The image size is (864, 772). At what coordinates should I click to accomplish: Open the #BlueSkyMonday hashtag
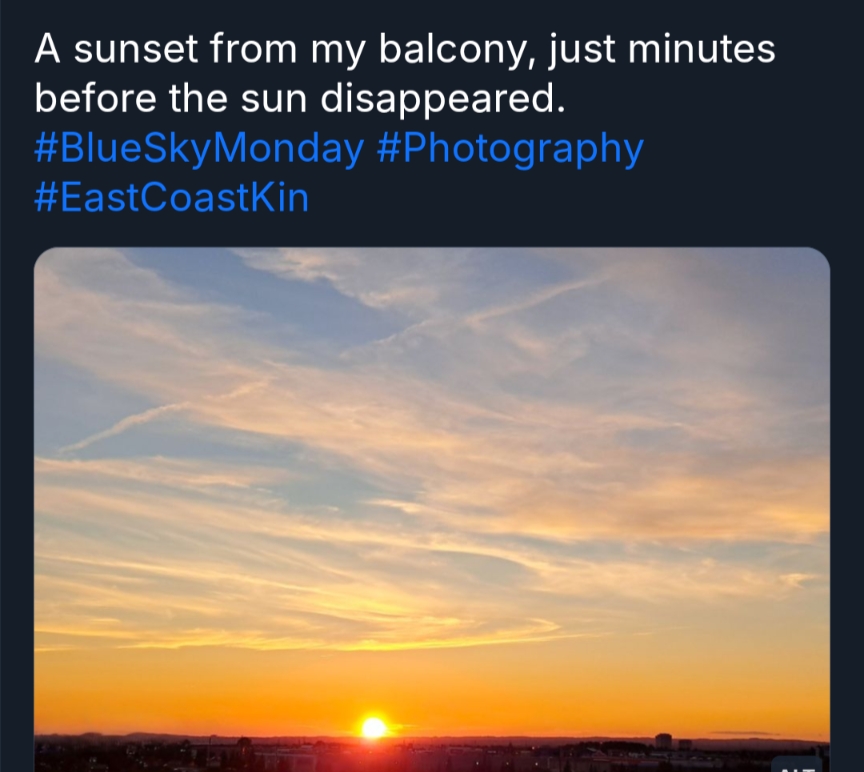pos(198,150)
